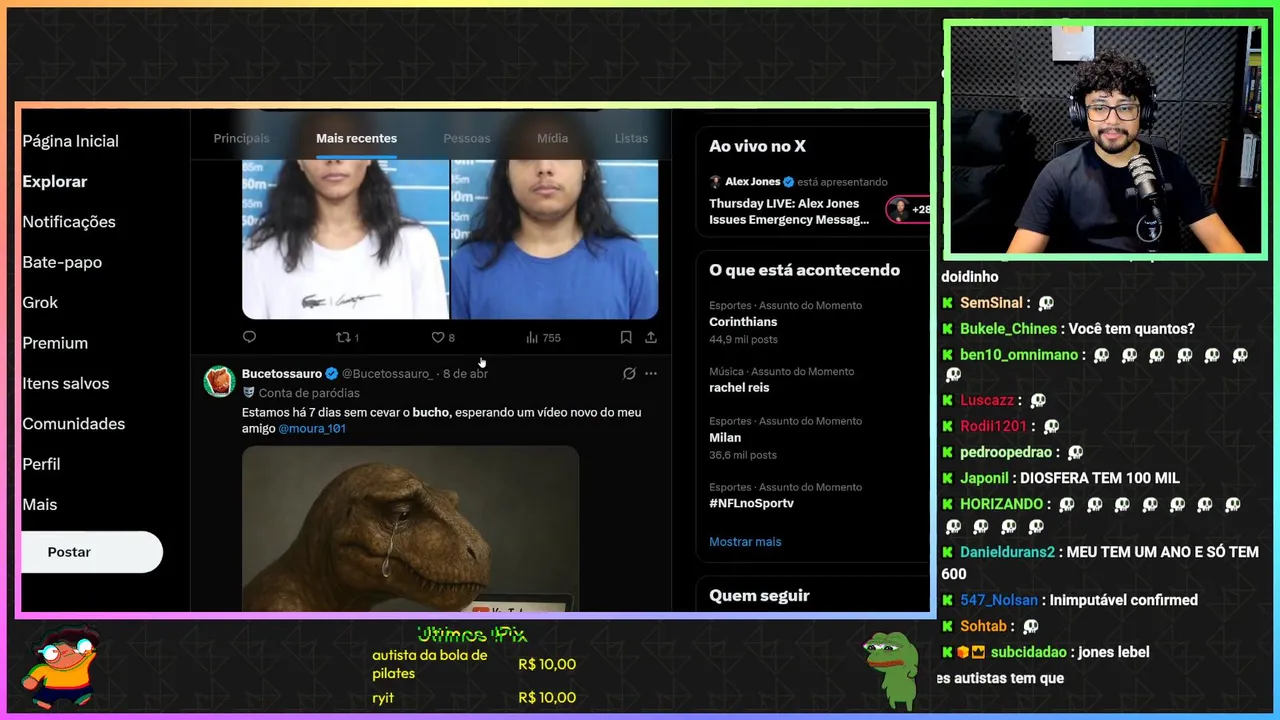Click the Bucetossauro display name
The width and height of the screenshot is (1280, 720).
(281, 374)
